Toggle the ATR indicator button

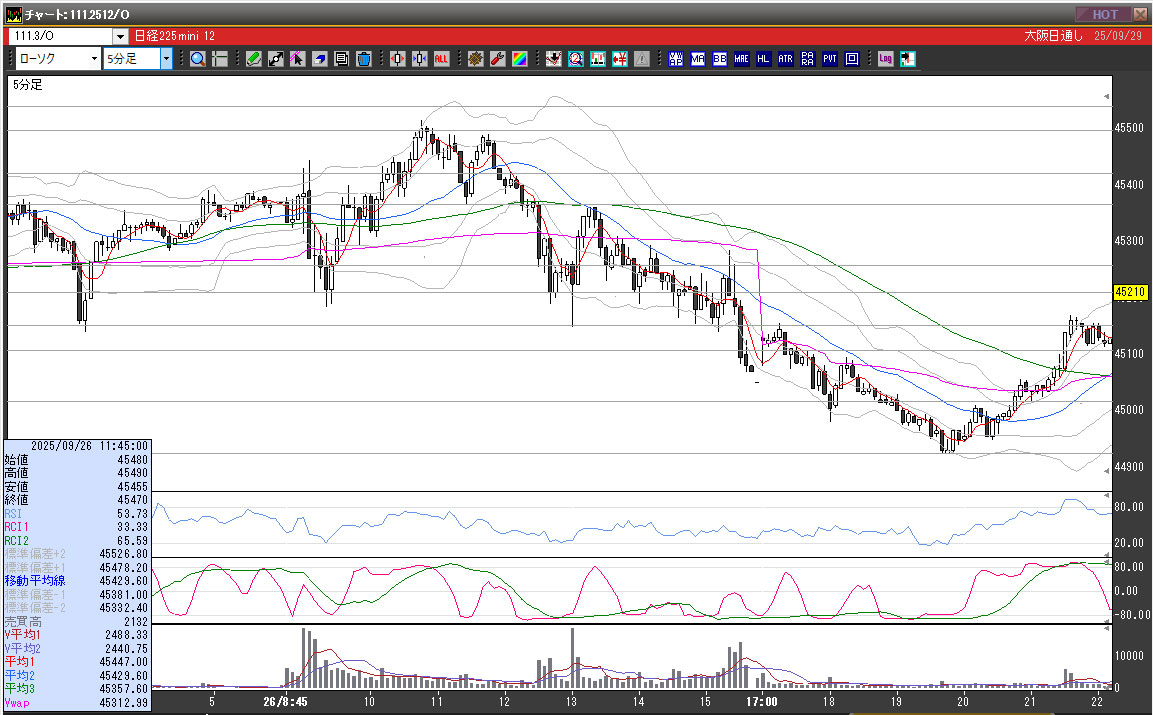(785, 59)
